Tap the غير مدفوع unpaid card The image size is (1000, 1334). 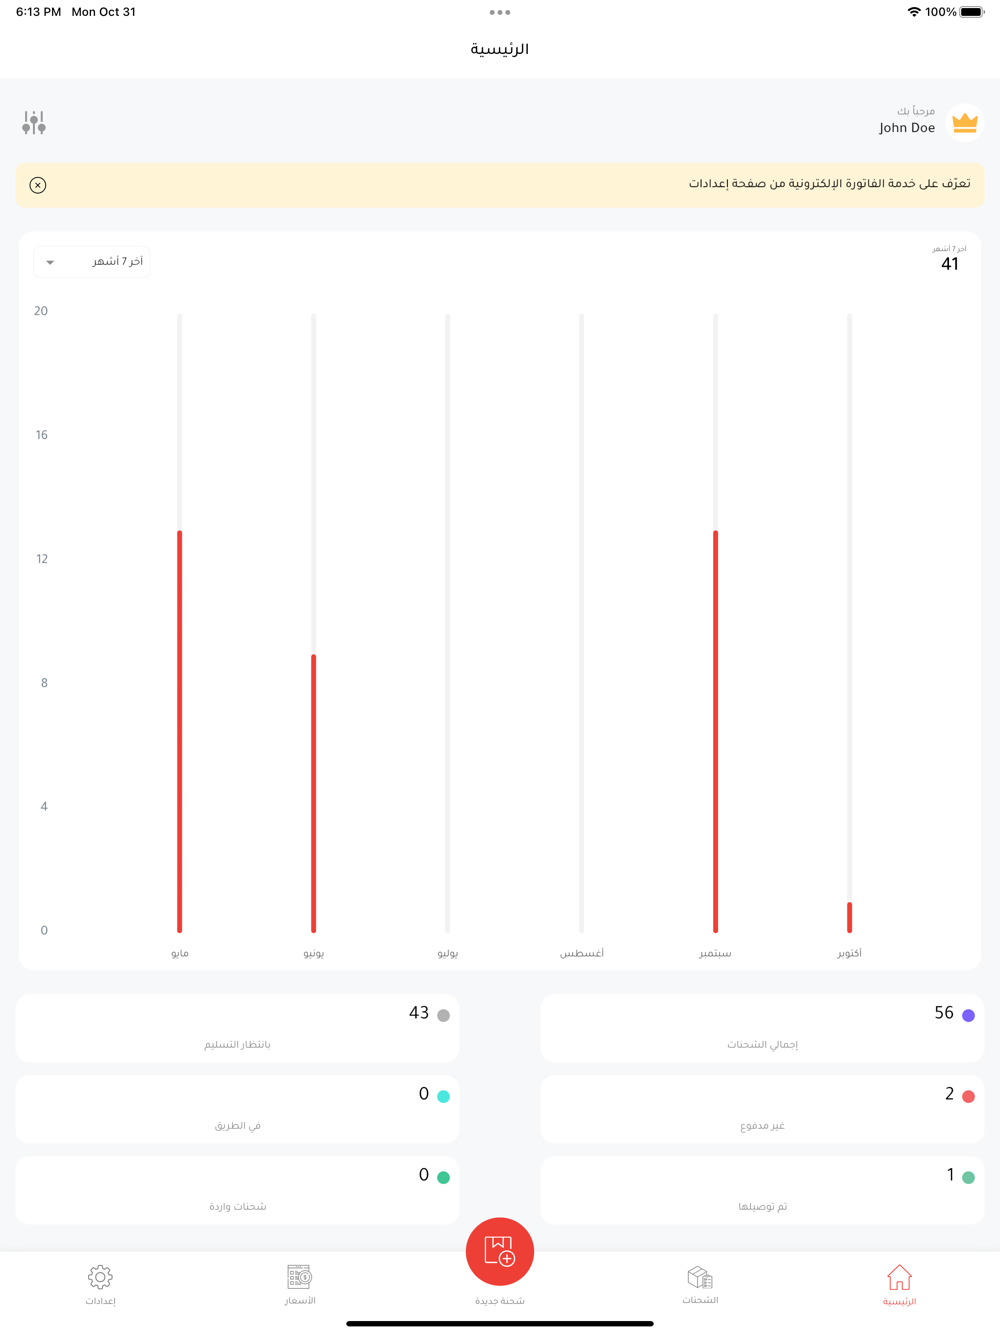tap(762, 1109)
